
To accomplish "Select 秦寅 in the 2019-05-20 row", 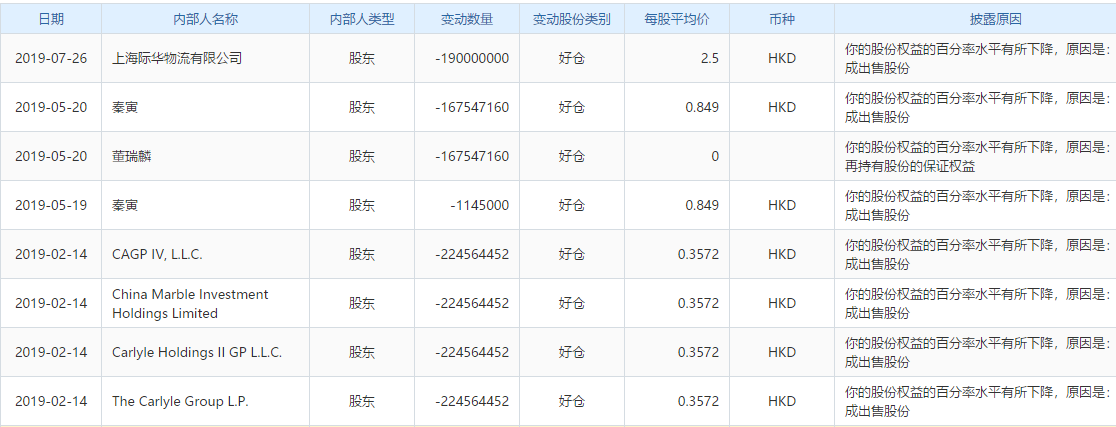I will pos(205,107).
